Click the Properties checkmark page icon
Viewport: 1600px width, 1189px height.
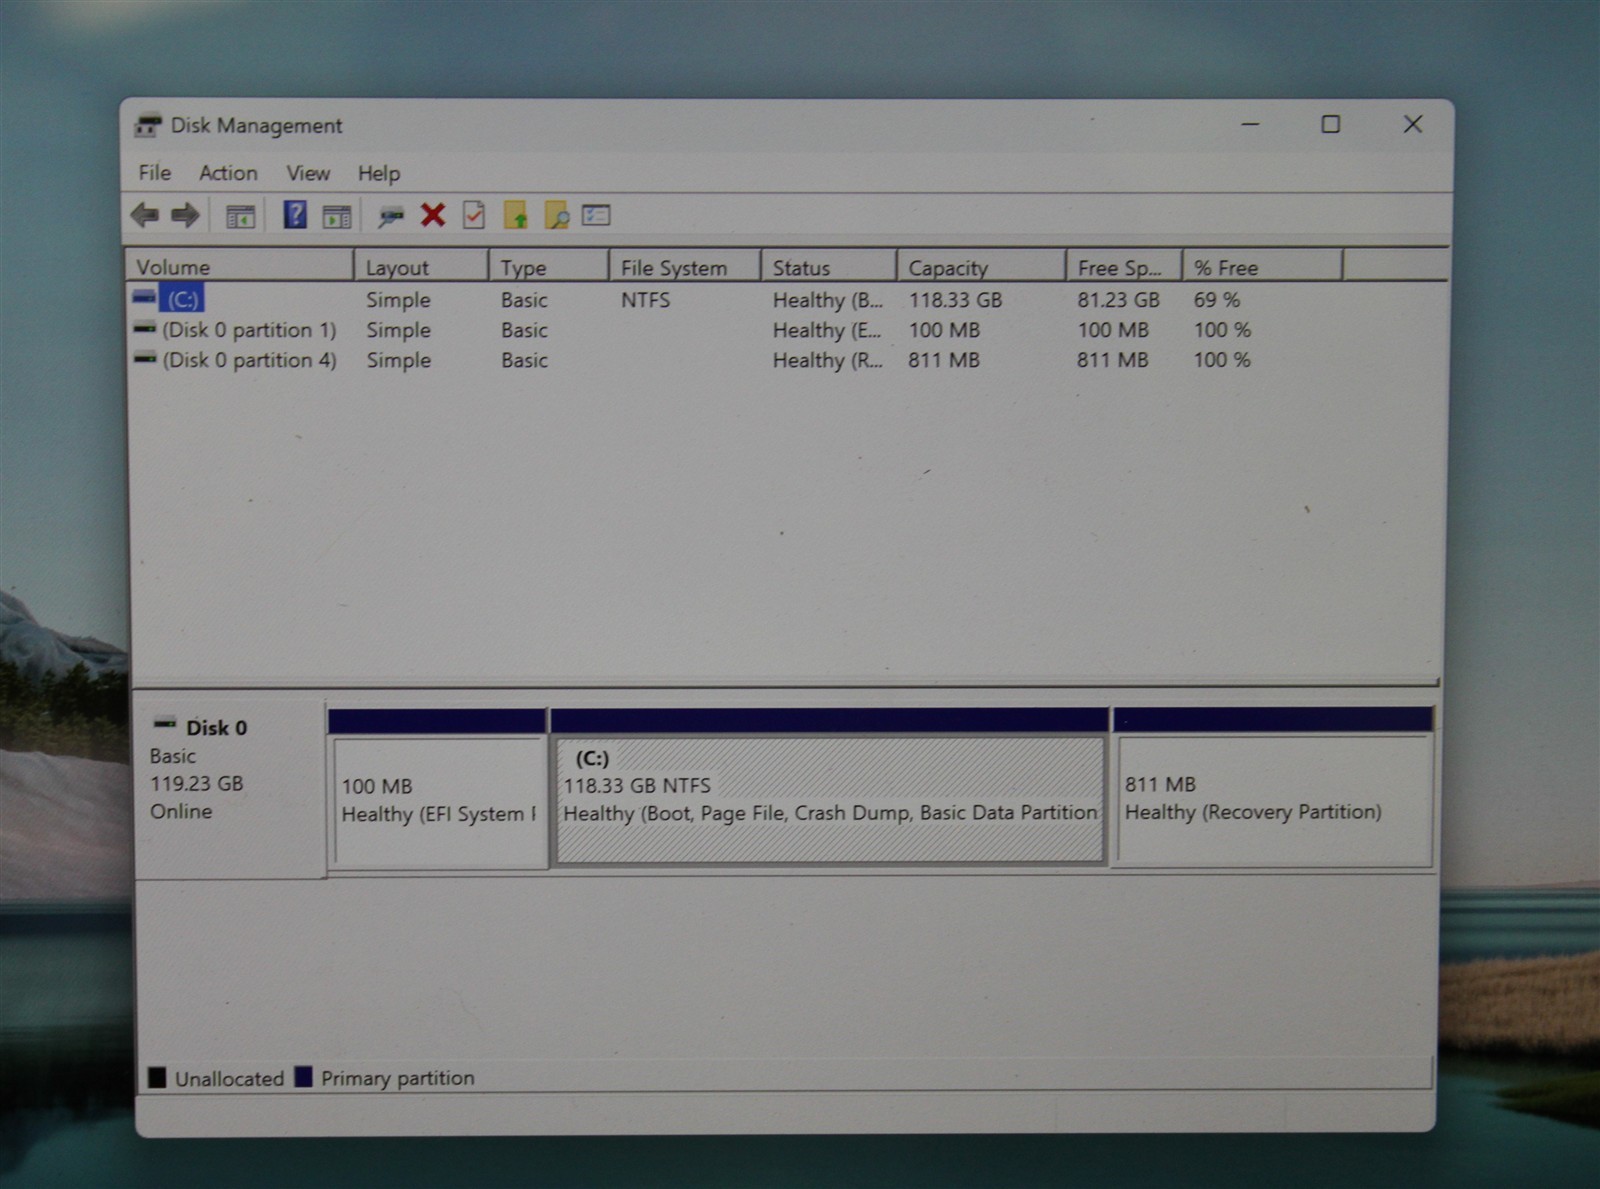pos(474,215)
